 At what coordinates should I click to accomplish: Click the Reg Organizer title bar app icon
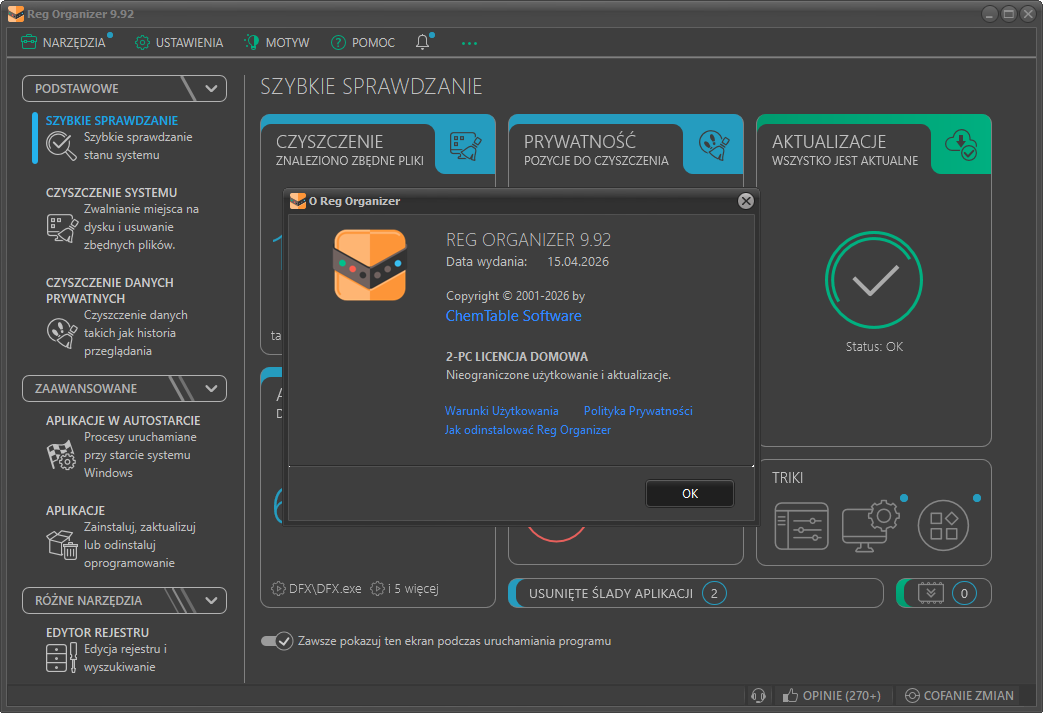click(16, 14)
